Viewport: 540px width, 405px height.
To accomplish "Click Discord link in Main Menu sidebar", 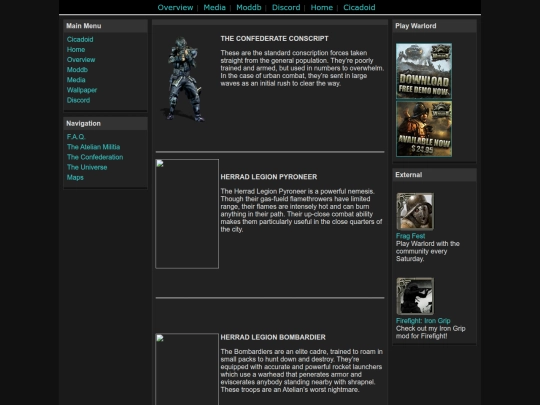I will 79,100.
